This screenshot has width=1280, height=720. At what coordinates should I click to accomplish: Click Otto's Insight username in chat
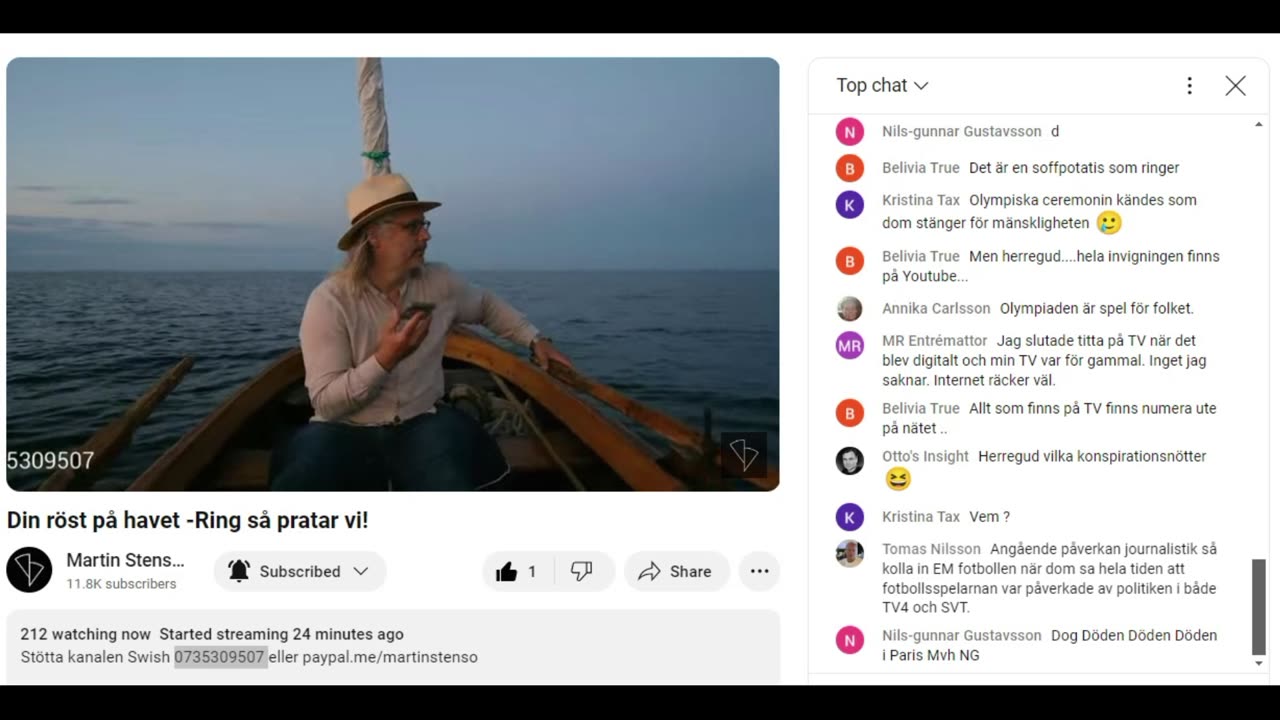925,456
